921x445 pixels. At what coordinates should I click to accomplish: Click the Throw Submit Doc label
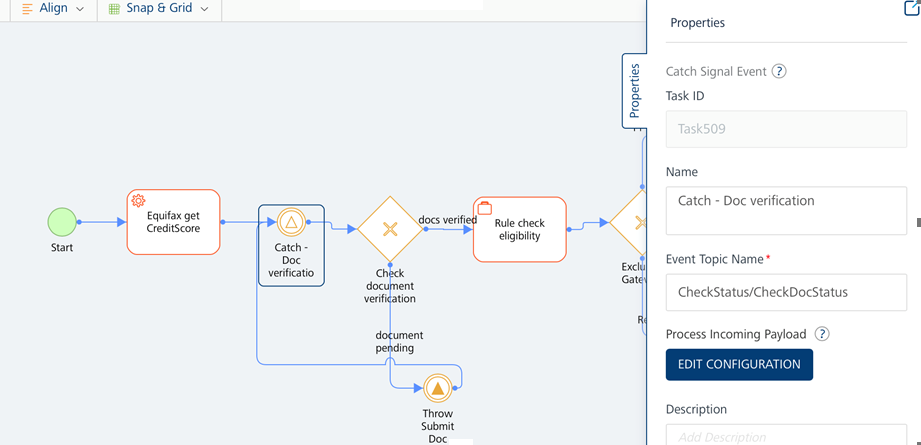coord(438,426)
